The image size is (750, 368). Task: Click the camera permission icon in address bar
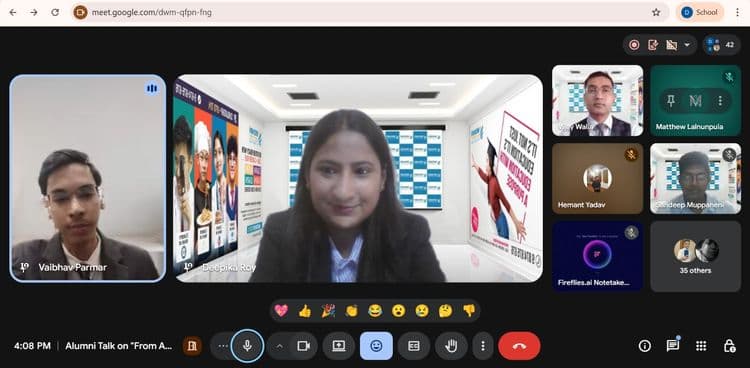click(x=80, y=12)
